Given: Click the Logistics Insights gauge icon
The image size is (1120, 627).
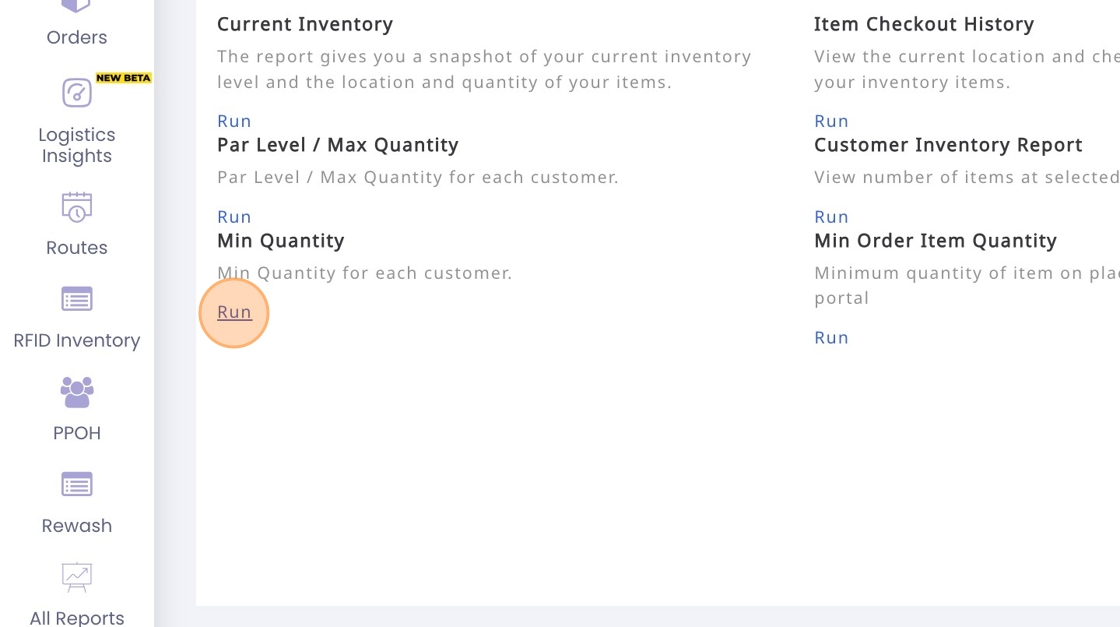Looking at the screenshot, I should (x=77, y=93).
